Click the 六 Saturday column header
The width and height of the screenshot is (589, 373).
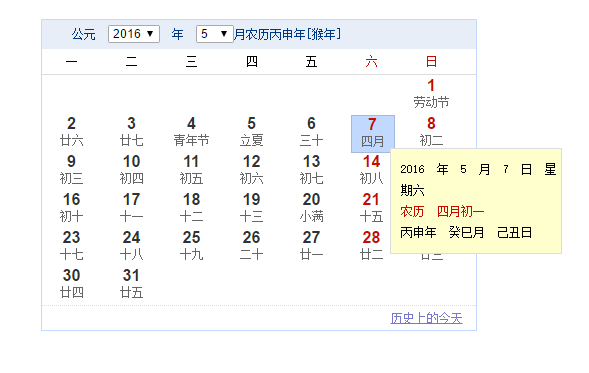[x=371, y=61]
